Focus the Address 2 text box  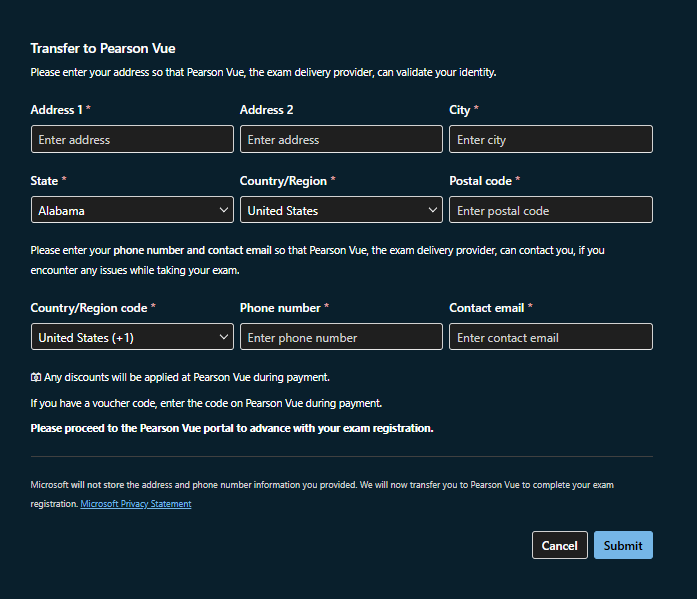coord(341,139)
